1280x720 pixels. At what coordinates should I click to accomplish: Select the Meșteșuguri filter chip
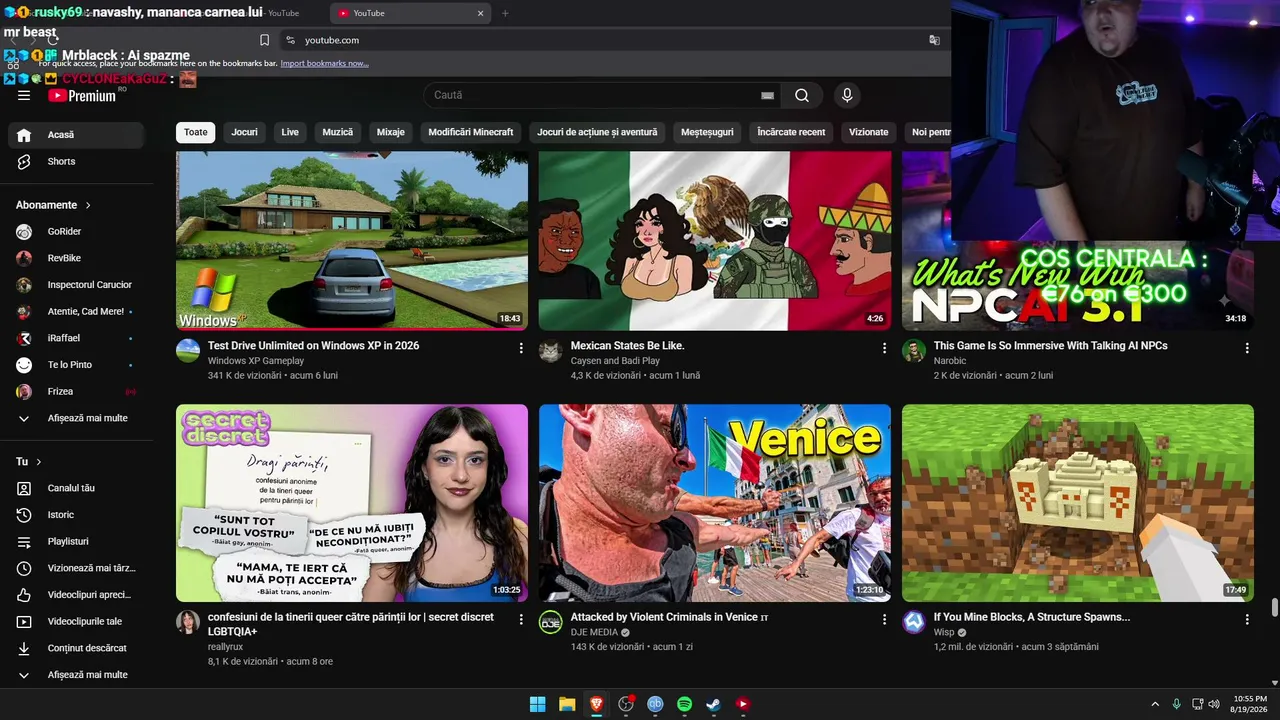point(707,132)
